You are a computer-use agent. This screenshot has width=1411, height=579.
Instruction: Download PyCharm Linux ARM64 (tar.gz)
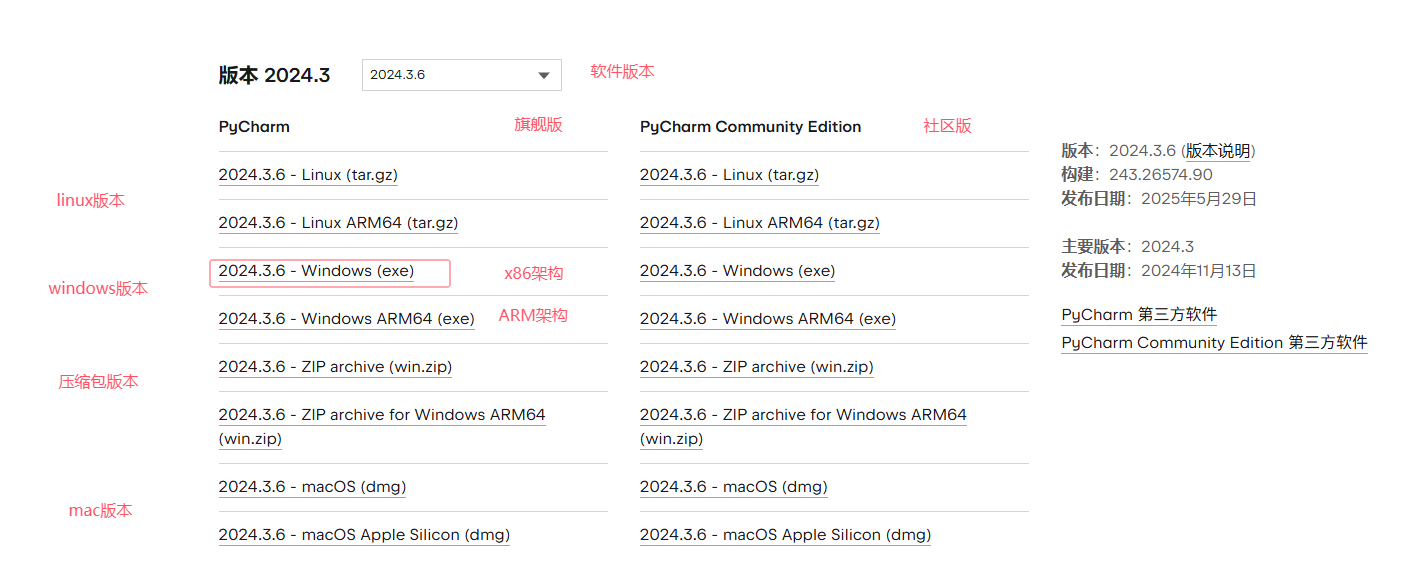click(338, 223)
